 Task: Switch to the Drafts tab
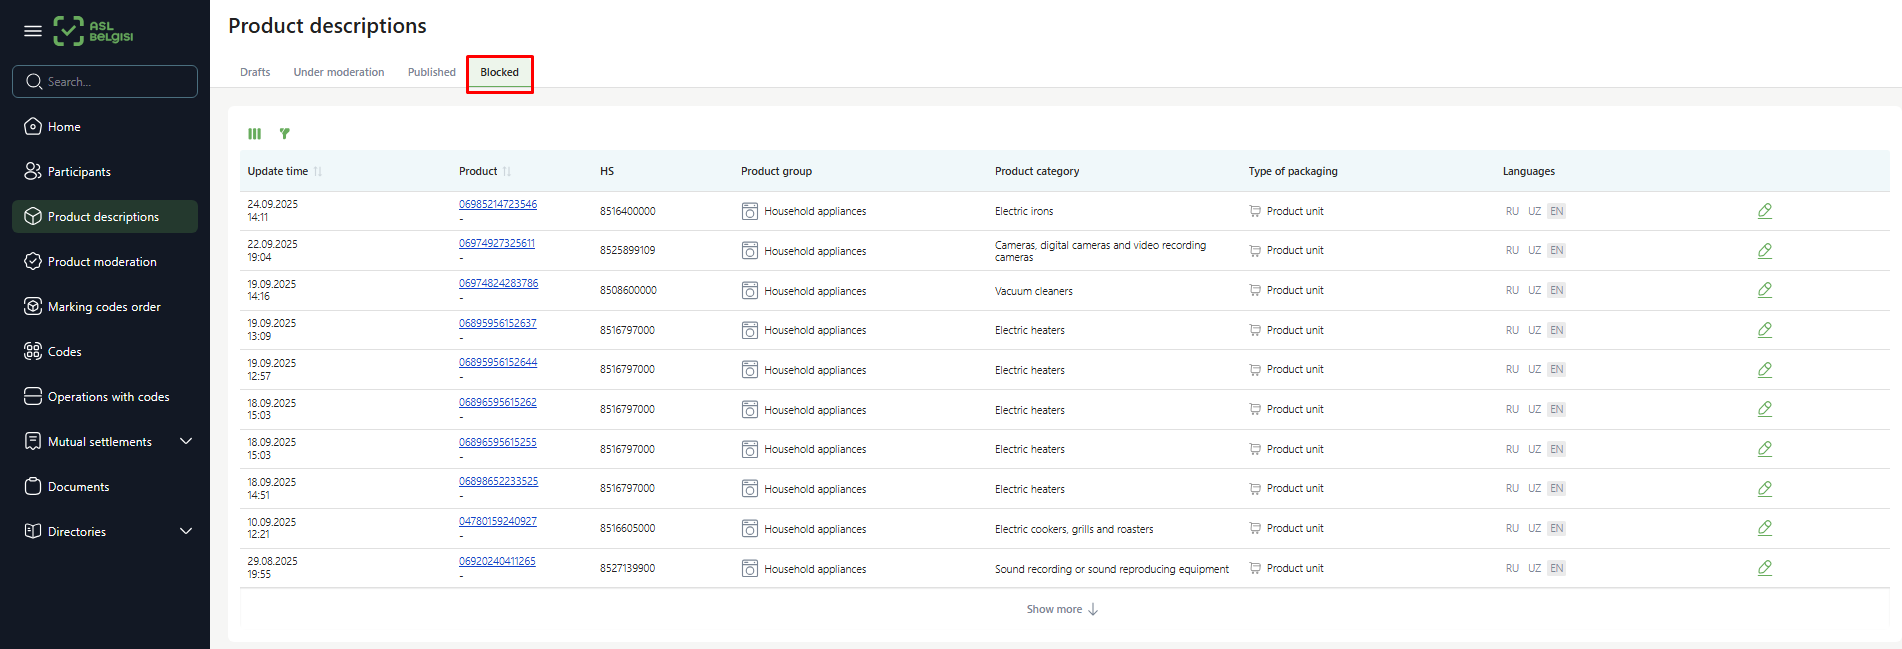click(x=255, y=72)
